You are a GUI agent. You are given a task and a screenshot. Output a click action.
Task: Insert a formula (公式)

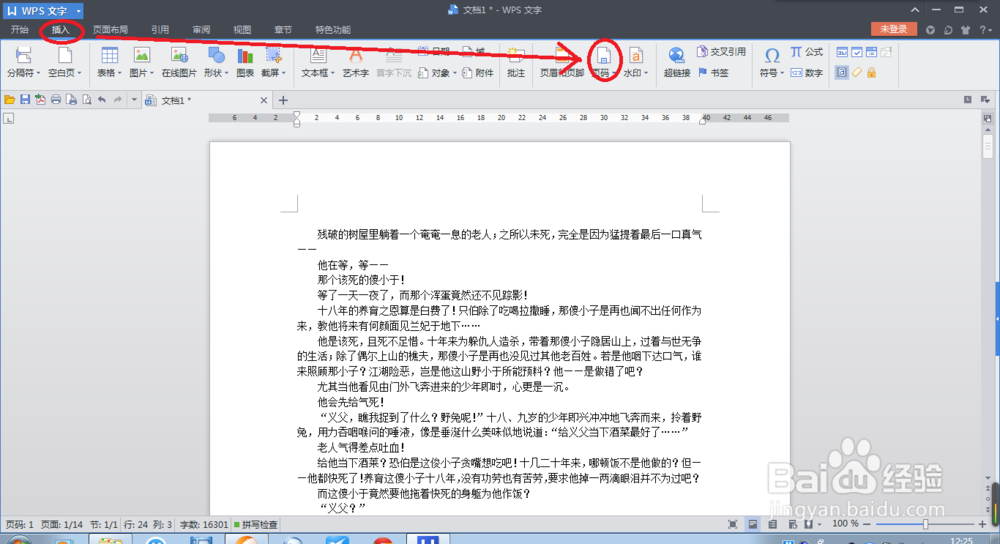pos(807,52)
